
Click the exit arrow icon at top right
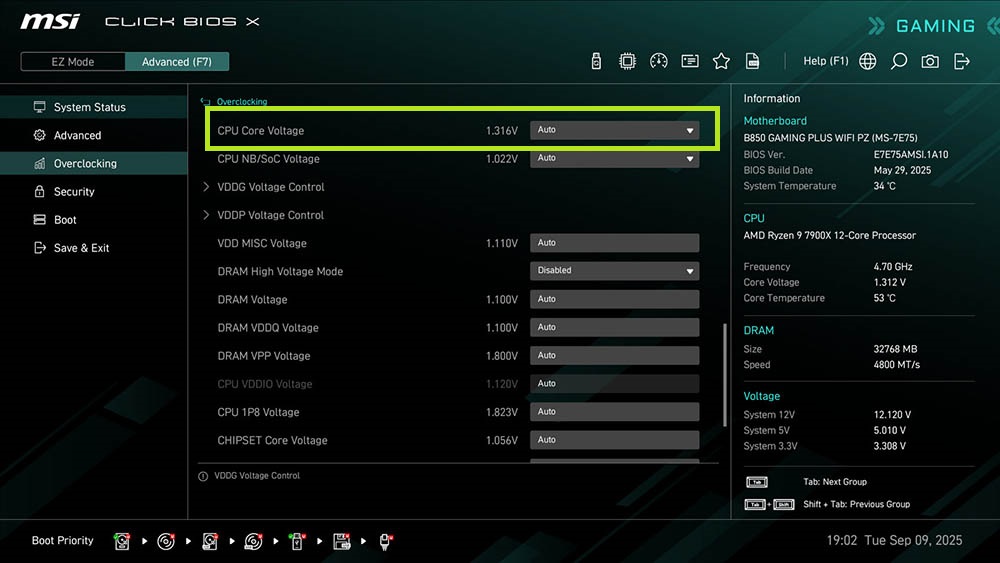coord(962,61)
